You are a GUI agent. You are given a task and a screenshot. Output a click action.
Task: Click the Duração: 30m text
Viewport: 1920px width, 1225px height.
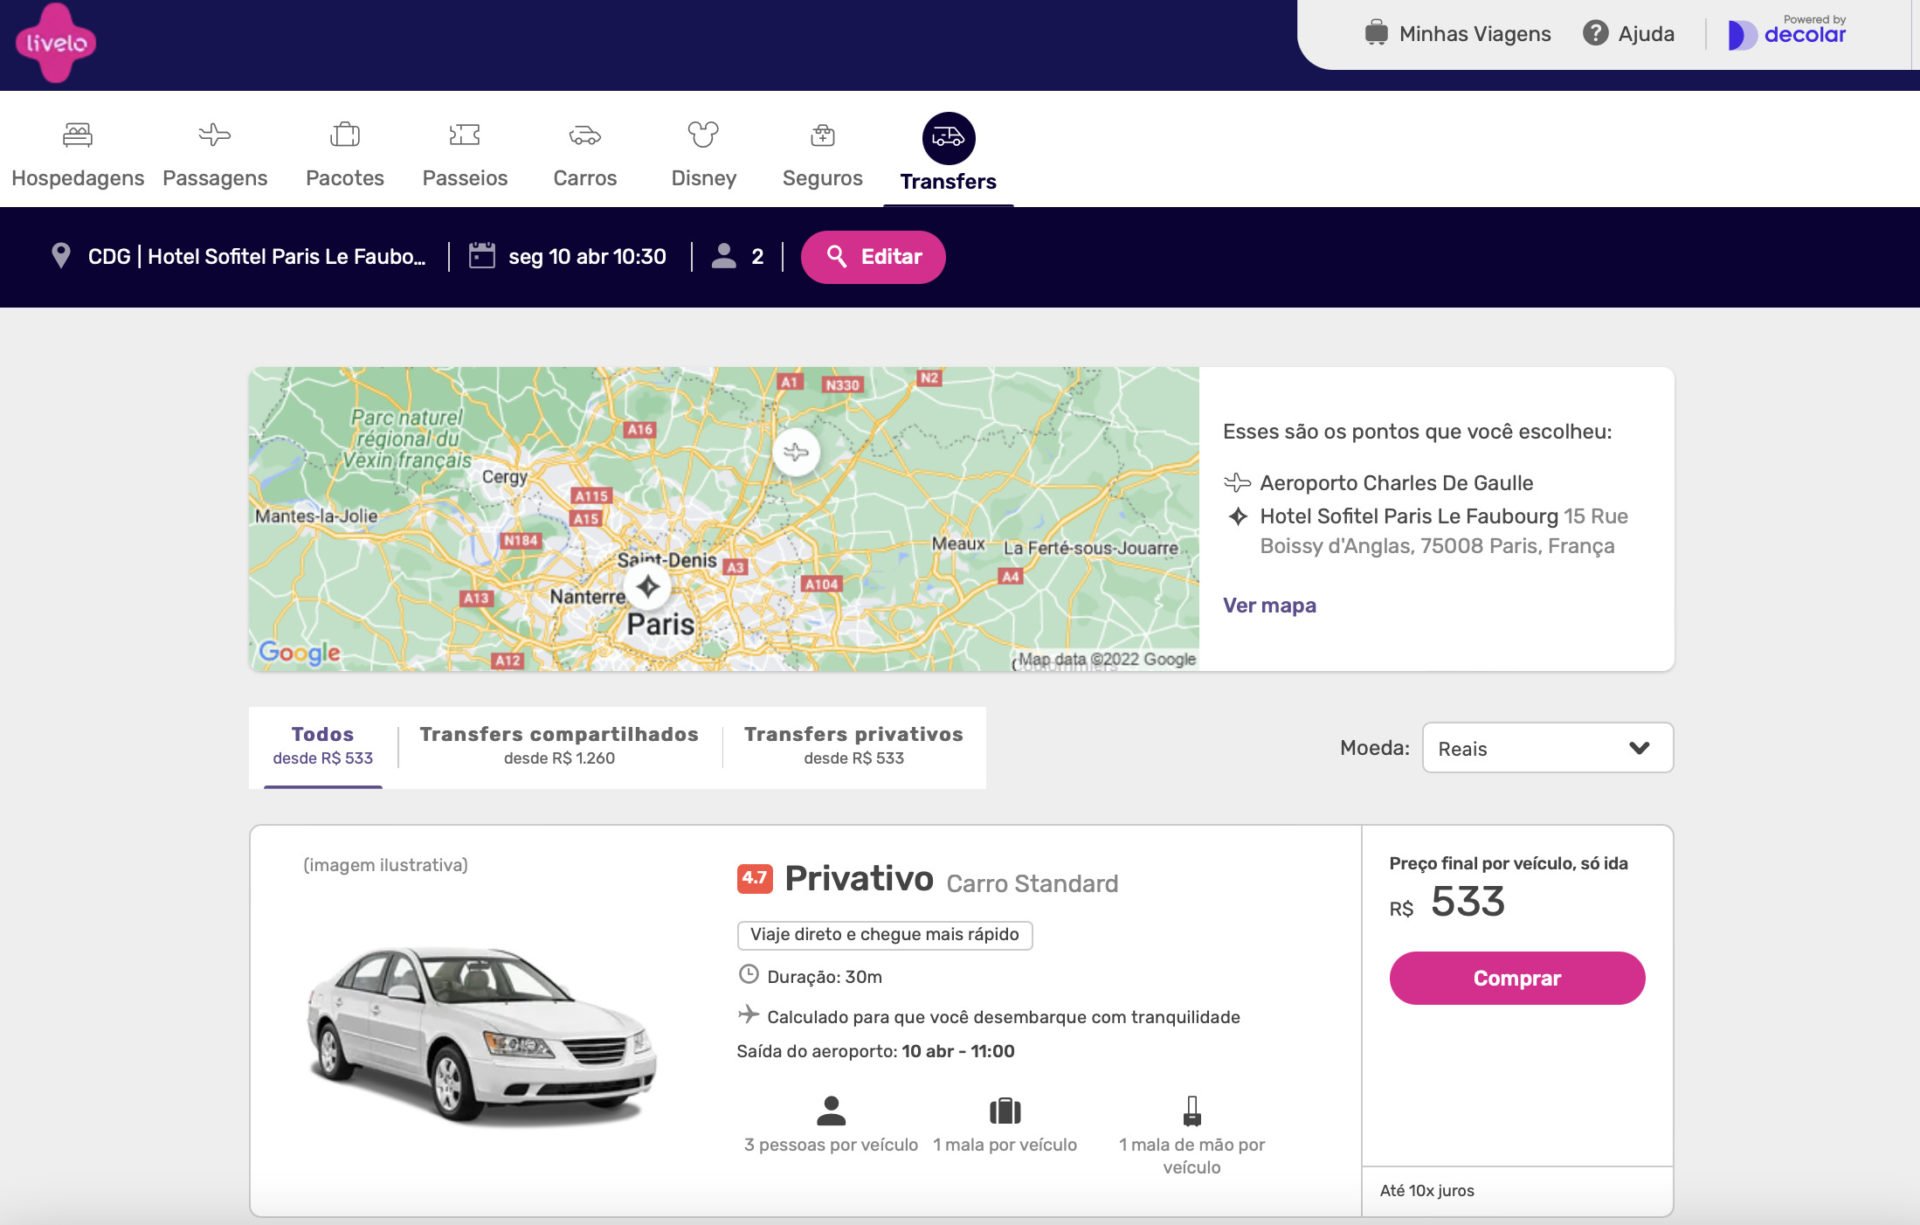(x=824, y=977)
